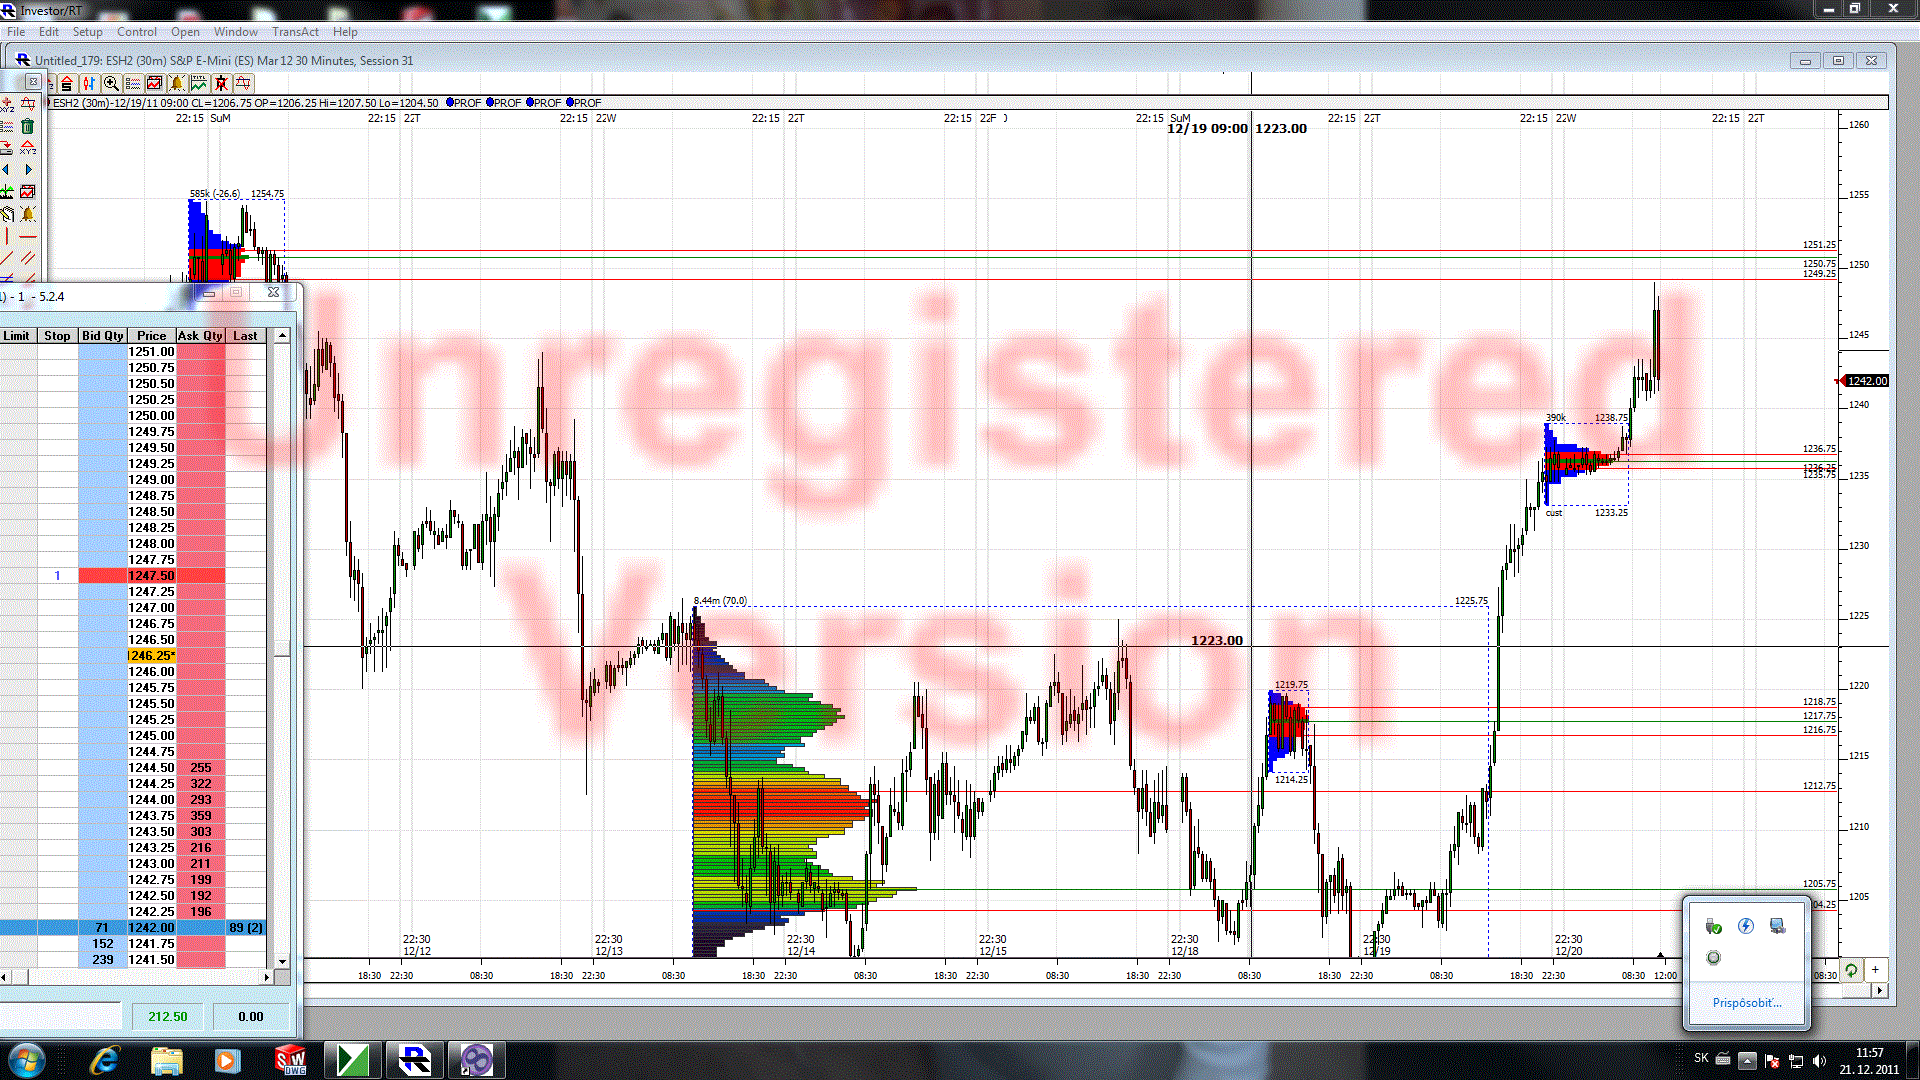Open the TransAct menu
Viewport: 1920px width, 1080px height.
pos(295,32)
